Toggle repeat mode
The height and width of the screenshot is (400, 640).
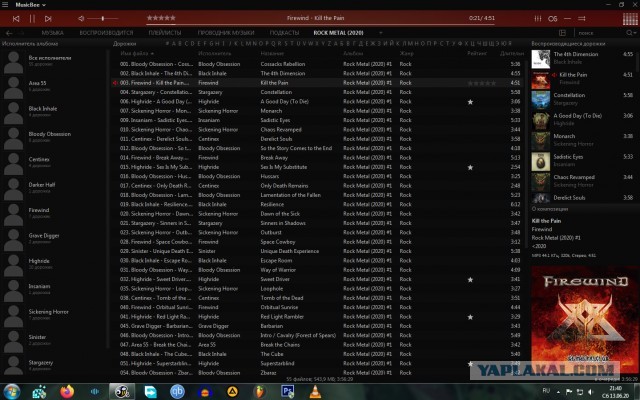coord(567,18)
